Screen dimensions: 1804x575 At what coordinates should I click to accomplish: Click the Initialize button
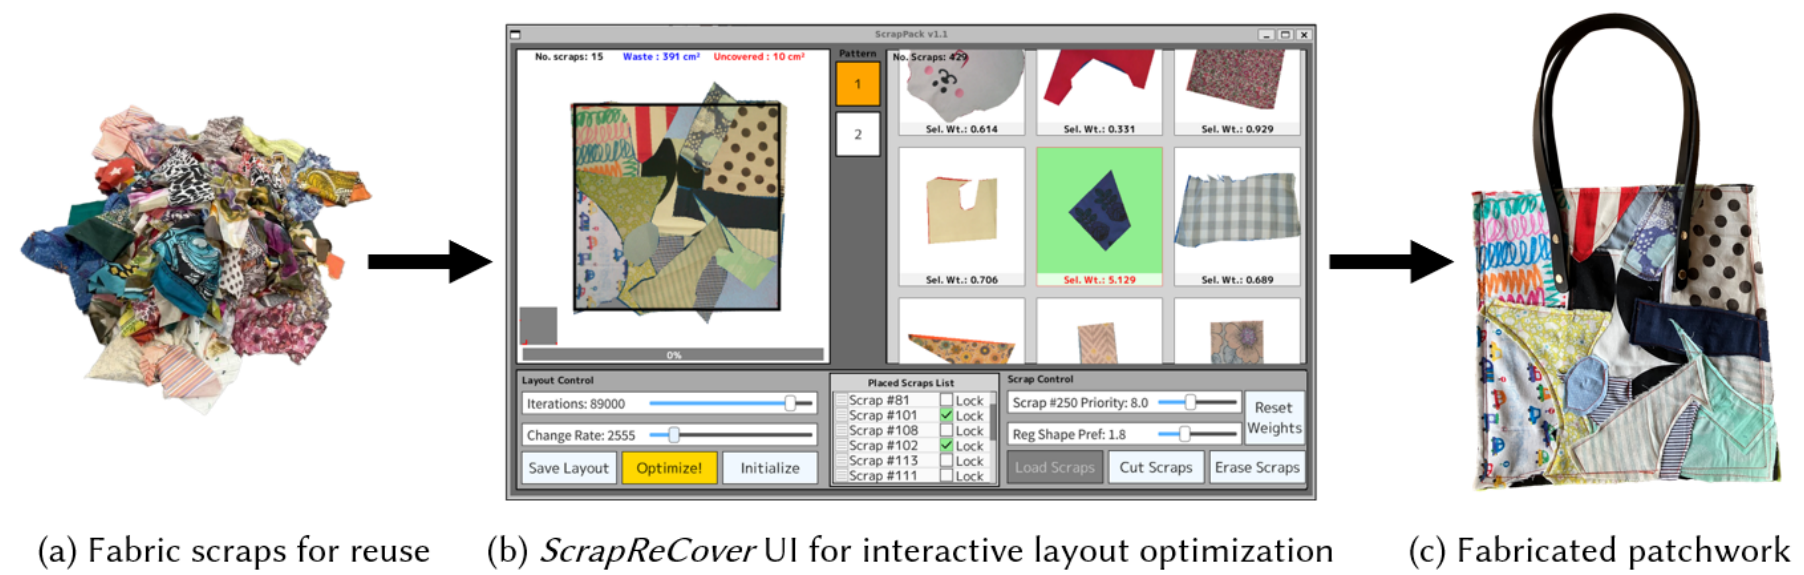[x=769, y=468]
